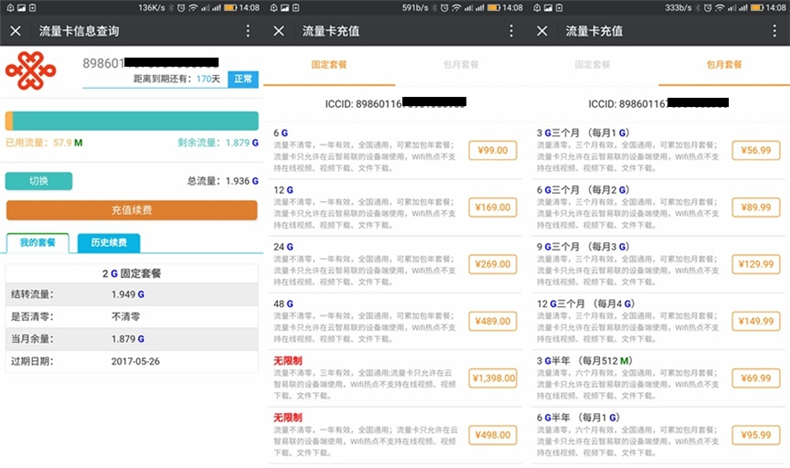
Task: Tap the ¥498.00 unlimited plan price
Action: [492, 435]
